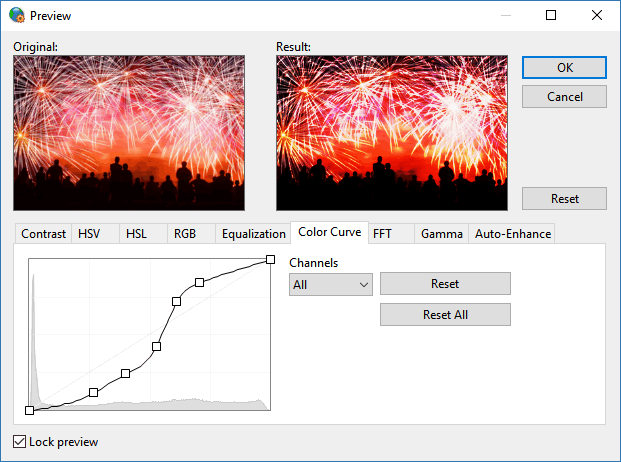Go to the Equalization tab

coord(253,234)
